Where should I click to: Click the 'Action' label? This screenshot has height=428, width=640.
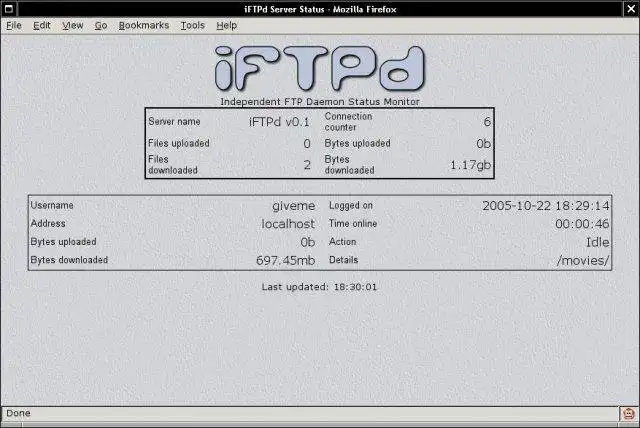click(342, 242)
